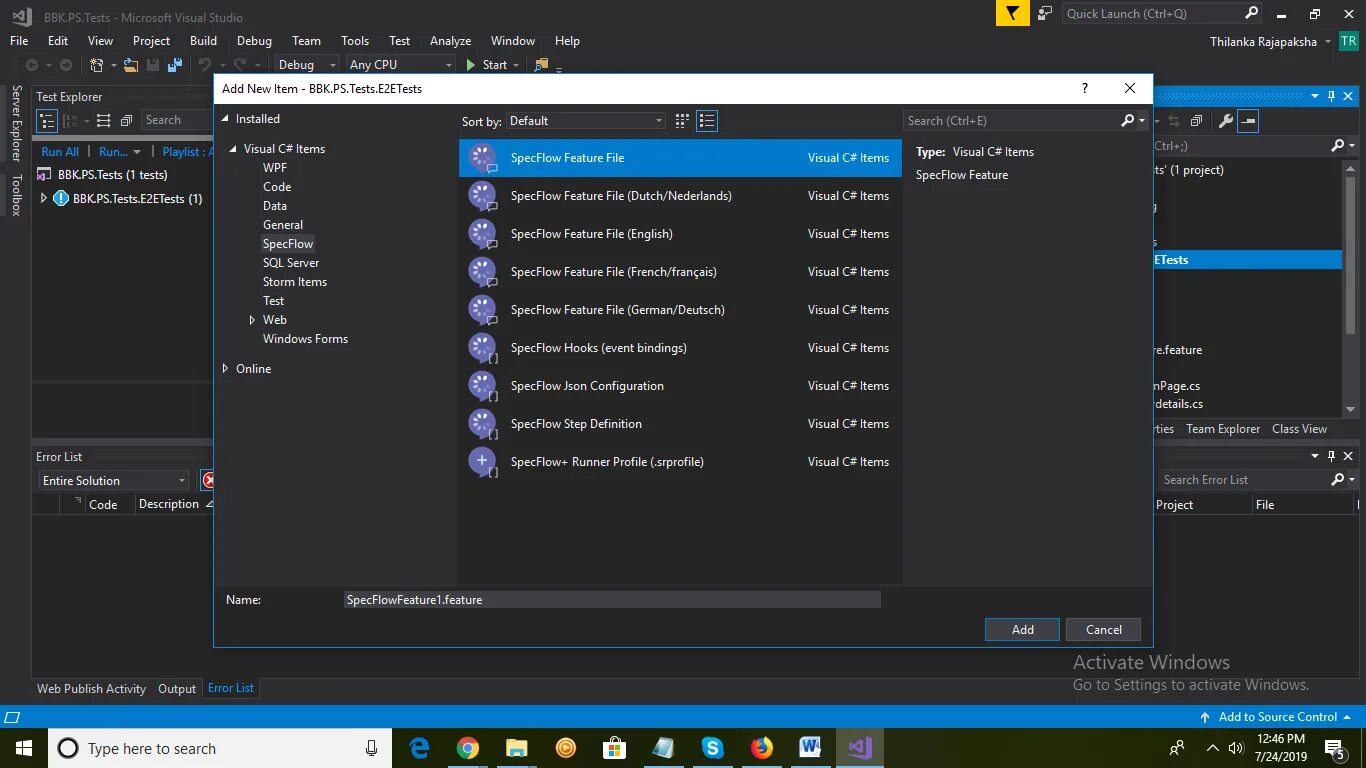This screenshot has height=768, width=1366.
Task: Expand BBK.PS.Tests.E2ETests in Test Explorer
Action: [x=43, y=199]
